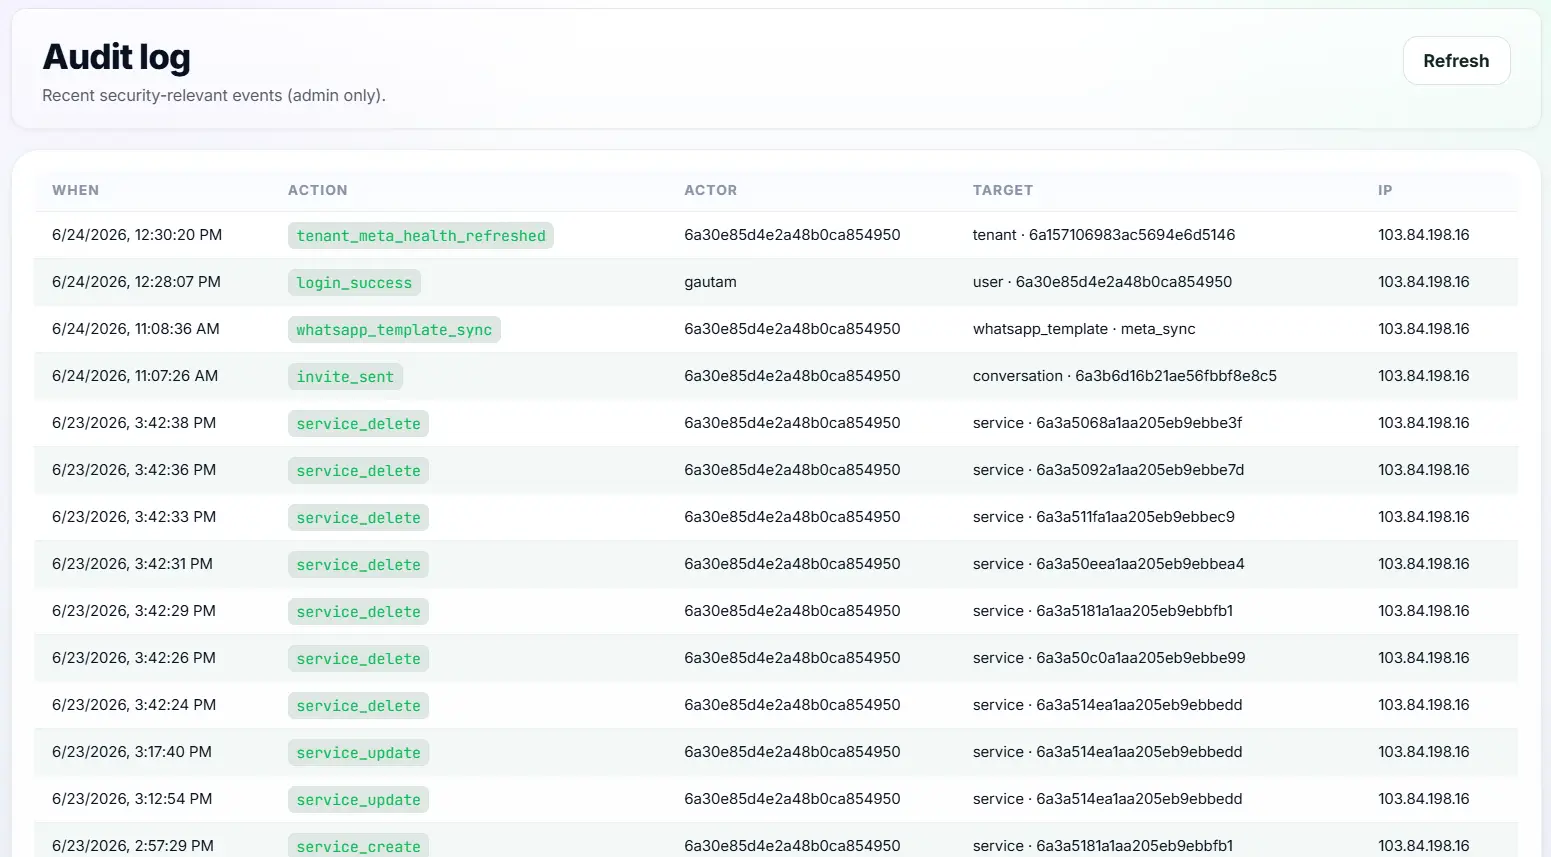Click IP address in login_success row

[1424, 282]
